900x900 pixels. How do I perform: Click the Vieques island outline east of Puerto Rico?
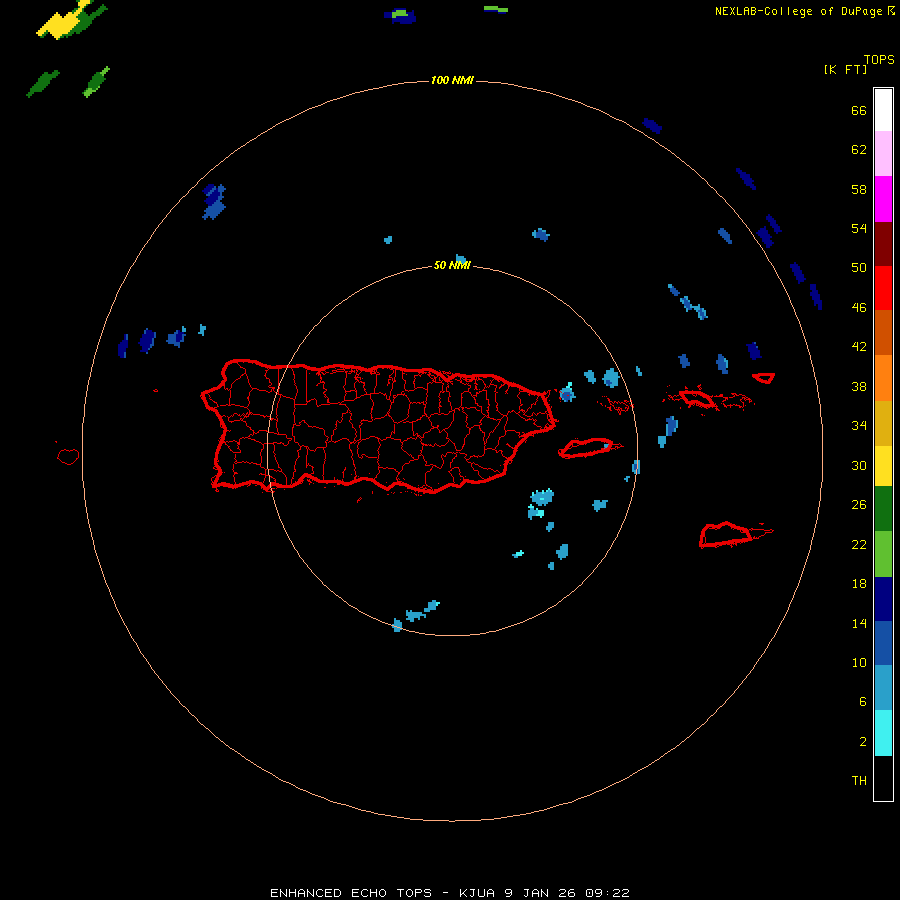[589, 448]
